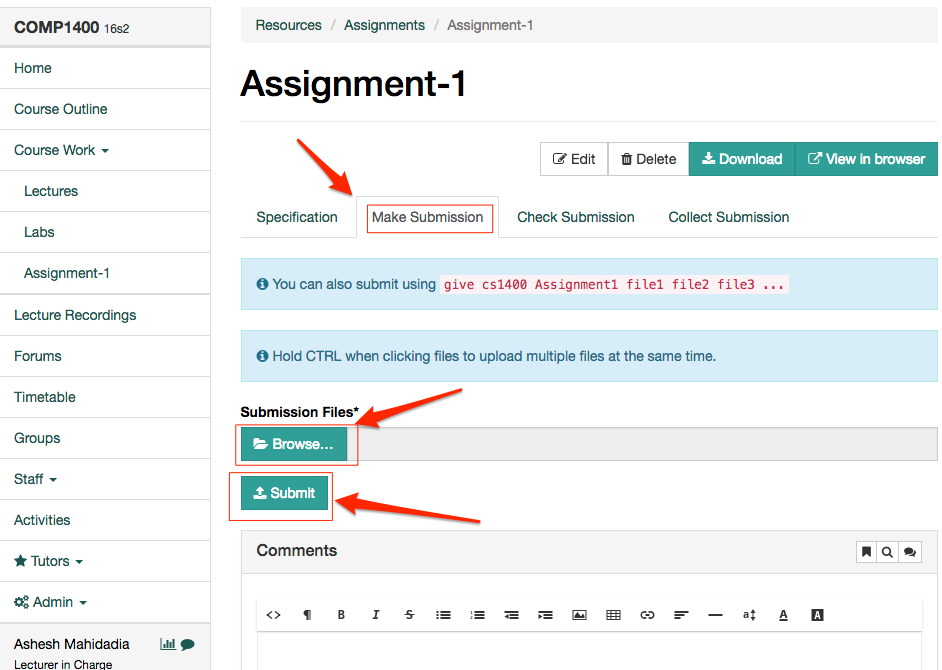Open text alignment options
This screenshot has height=670, width=942.
pyautogui.click(x=681, y=615)
